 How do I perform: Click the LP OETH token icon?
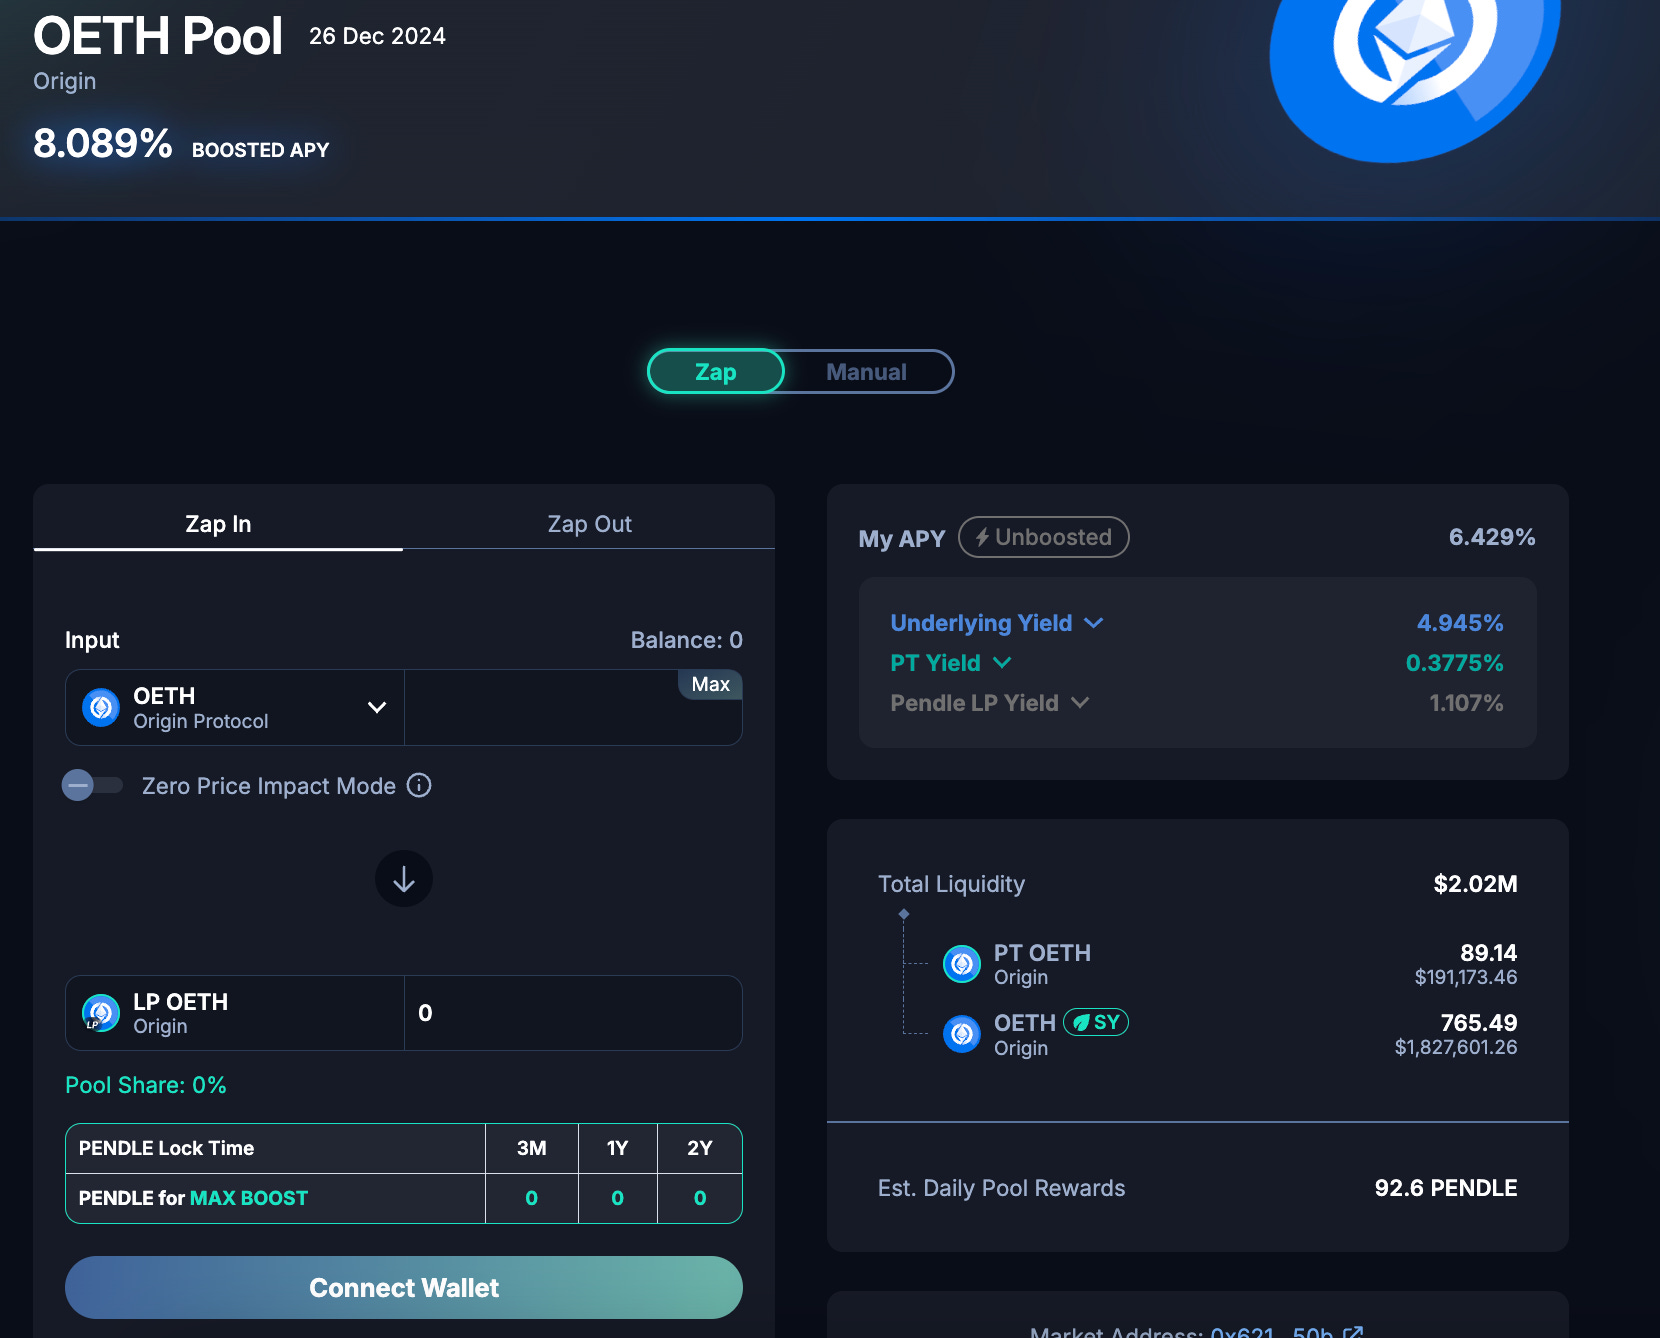(x=101, y=1013)
